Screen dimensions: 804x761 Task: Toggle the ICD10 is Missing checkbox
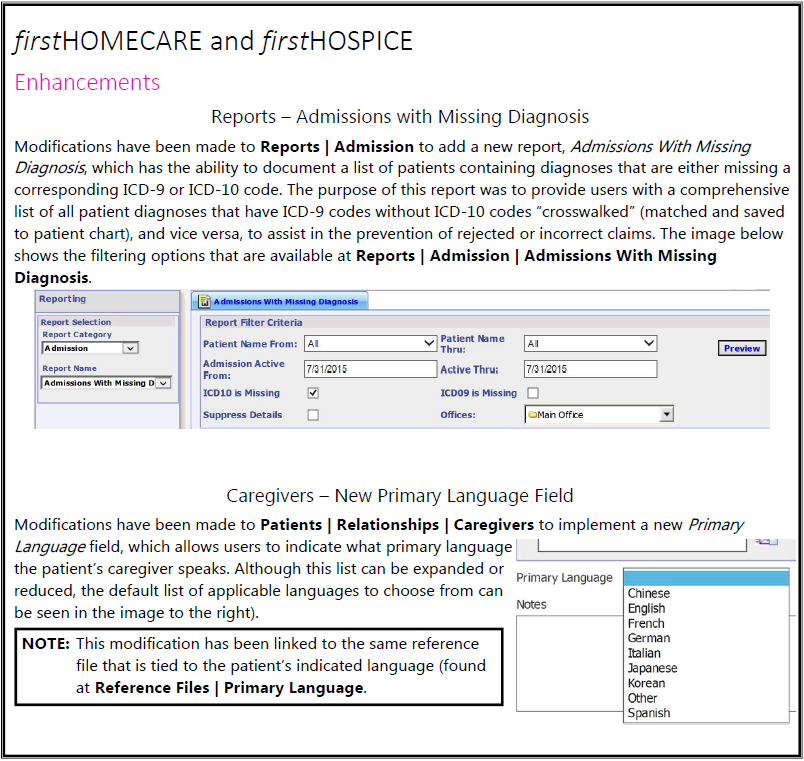tap(313, 393)
